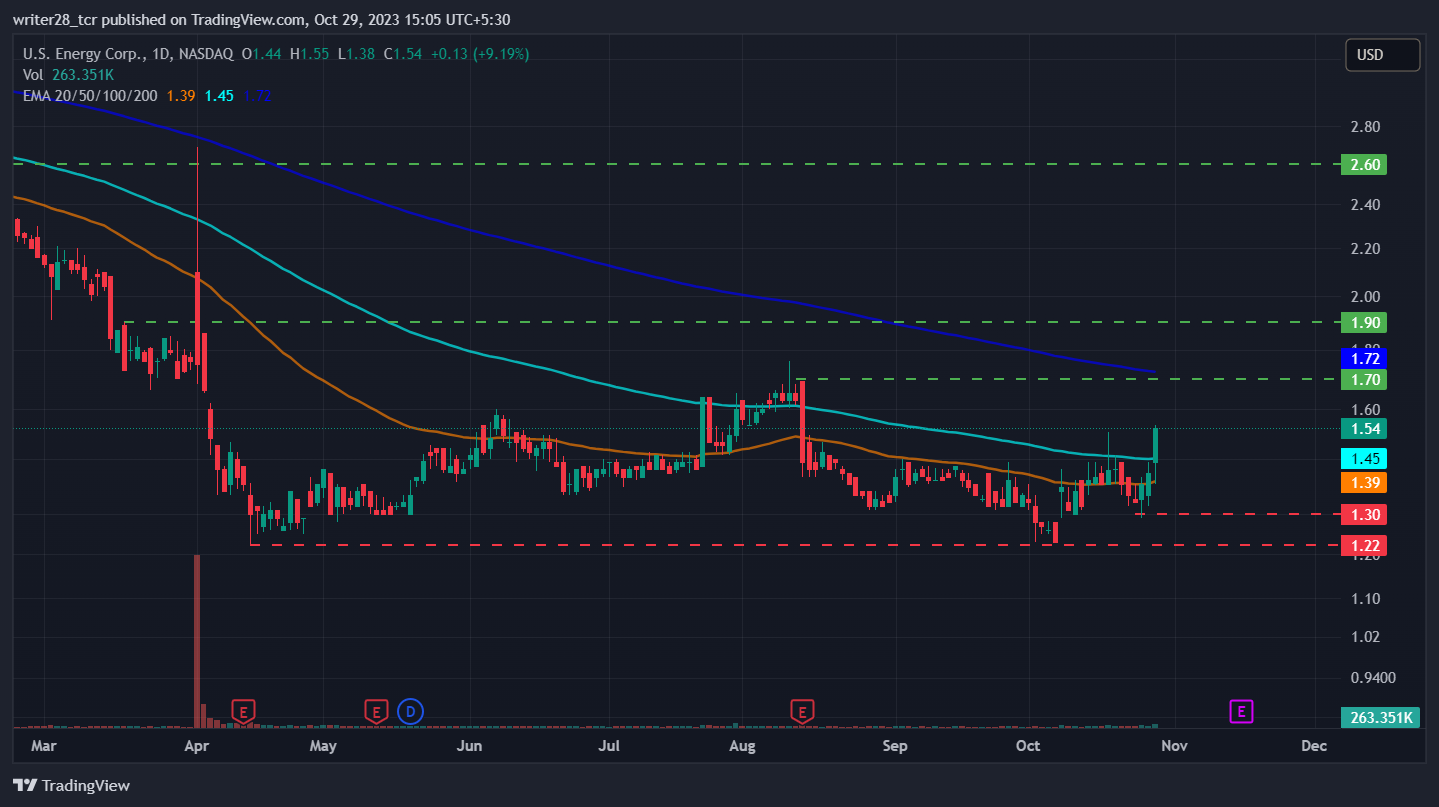Select the red 1.30 support label
This screenshot has width=1439, height=807.
[1363, 515]
